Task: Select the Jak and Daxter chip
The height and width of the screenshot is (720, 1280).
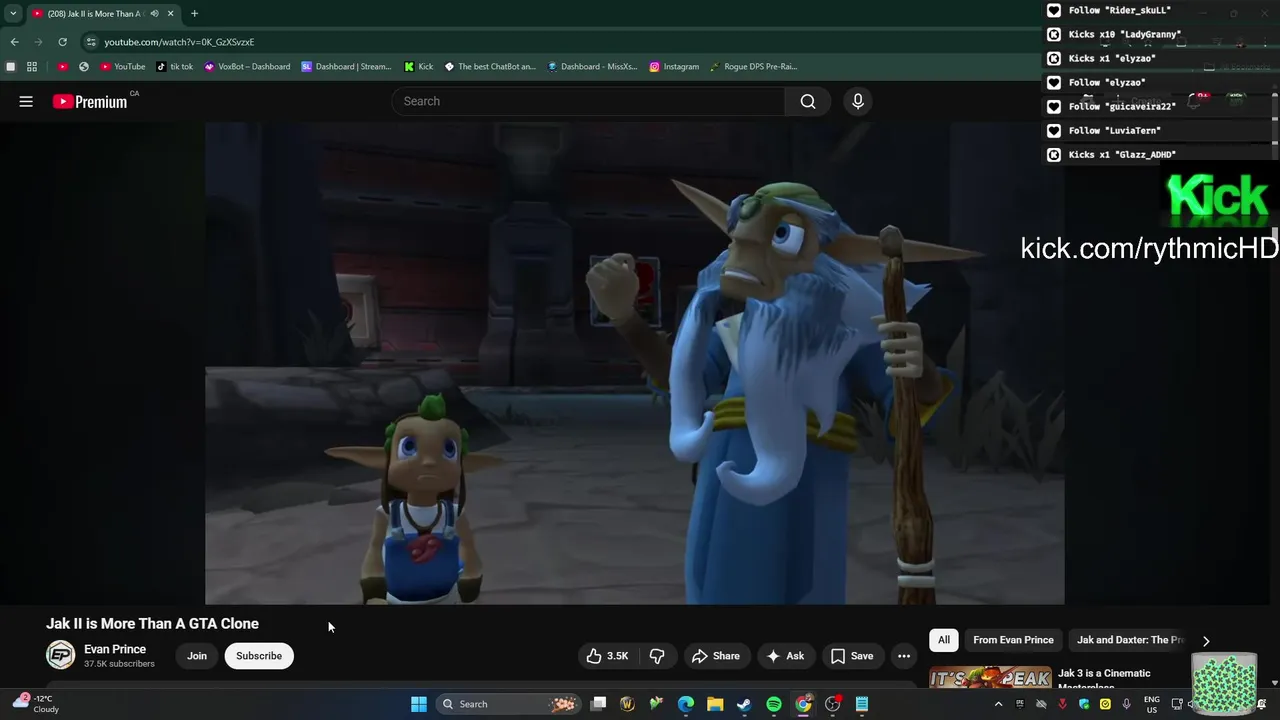Action: coord(1130,640)
